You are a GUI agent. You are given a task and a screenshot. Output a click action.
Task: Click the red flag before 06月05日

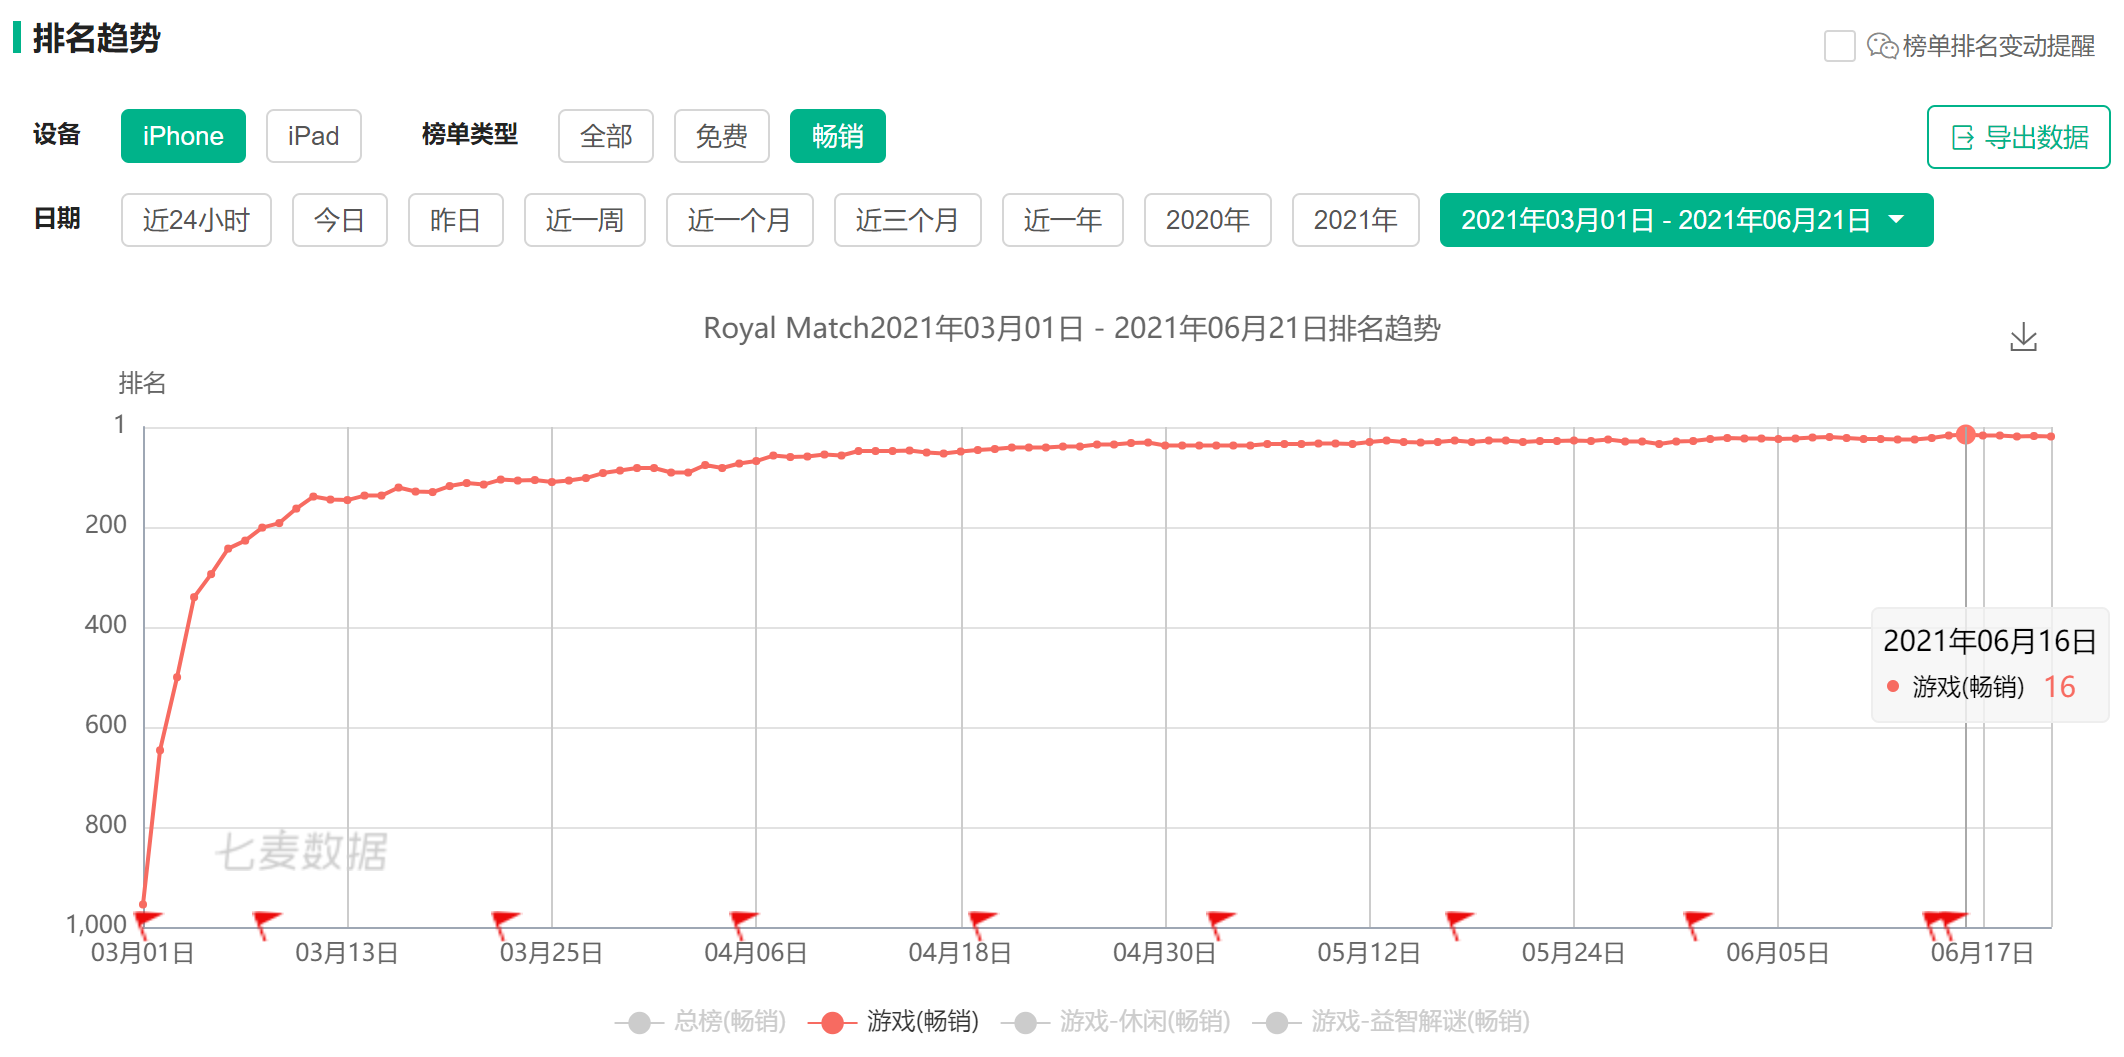click(1696, 921)
